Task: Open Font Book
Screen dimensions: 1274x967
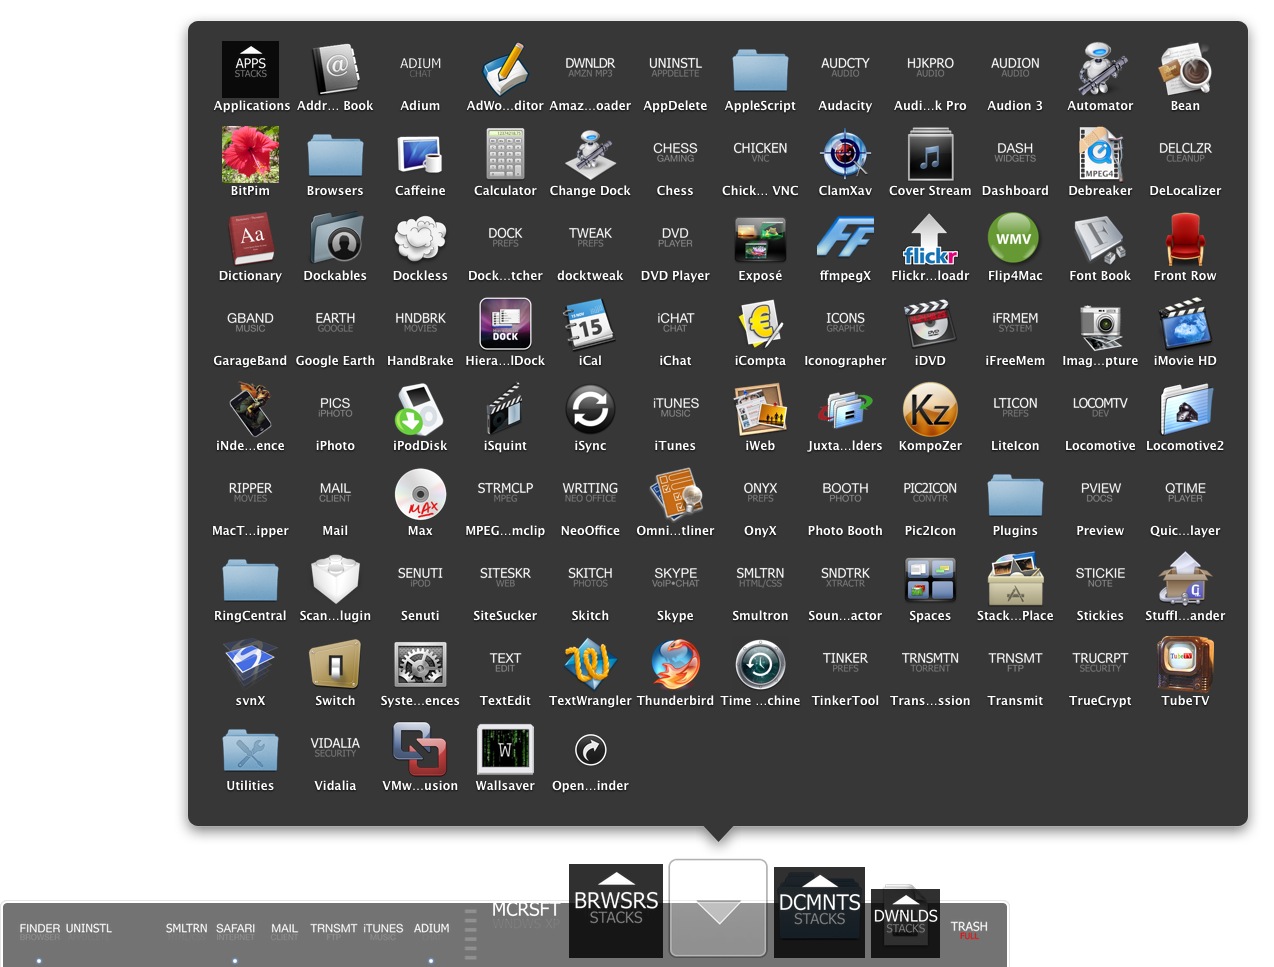Action: pos(1100,239)
